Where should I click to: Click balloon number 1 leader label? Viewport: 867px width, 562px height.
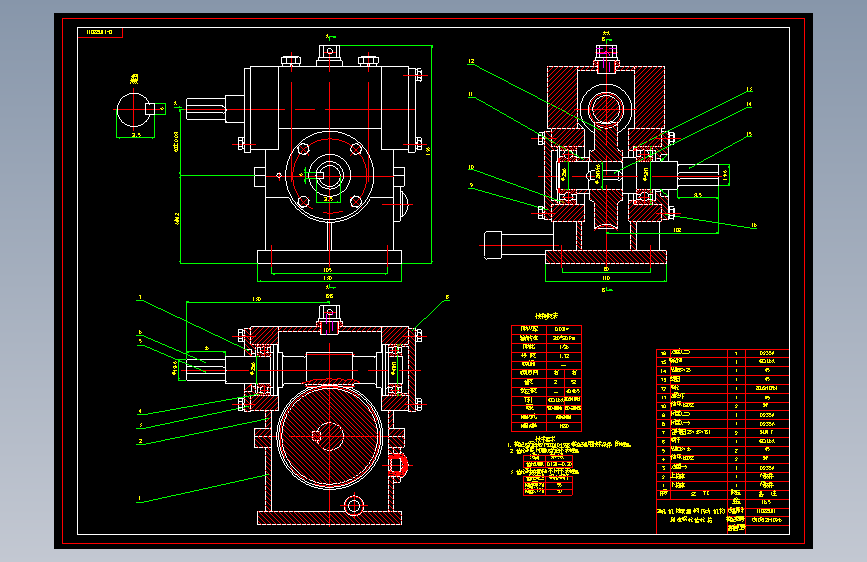(140, 498)
